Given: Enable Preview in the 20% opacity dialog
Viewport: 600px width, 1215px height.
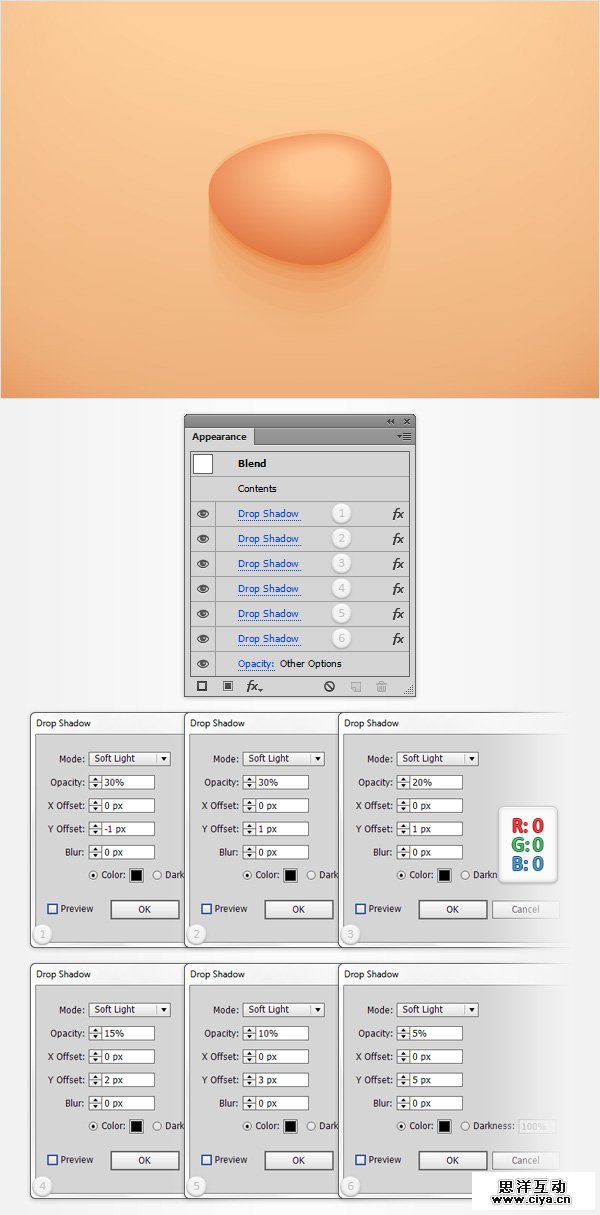Looking at the screenshot, I should pyautogui.click(x=361, y=909).
